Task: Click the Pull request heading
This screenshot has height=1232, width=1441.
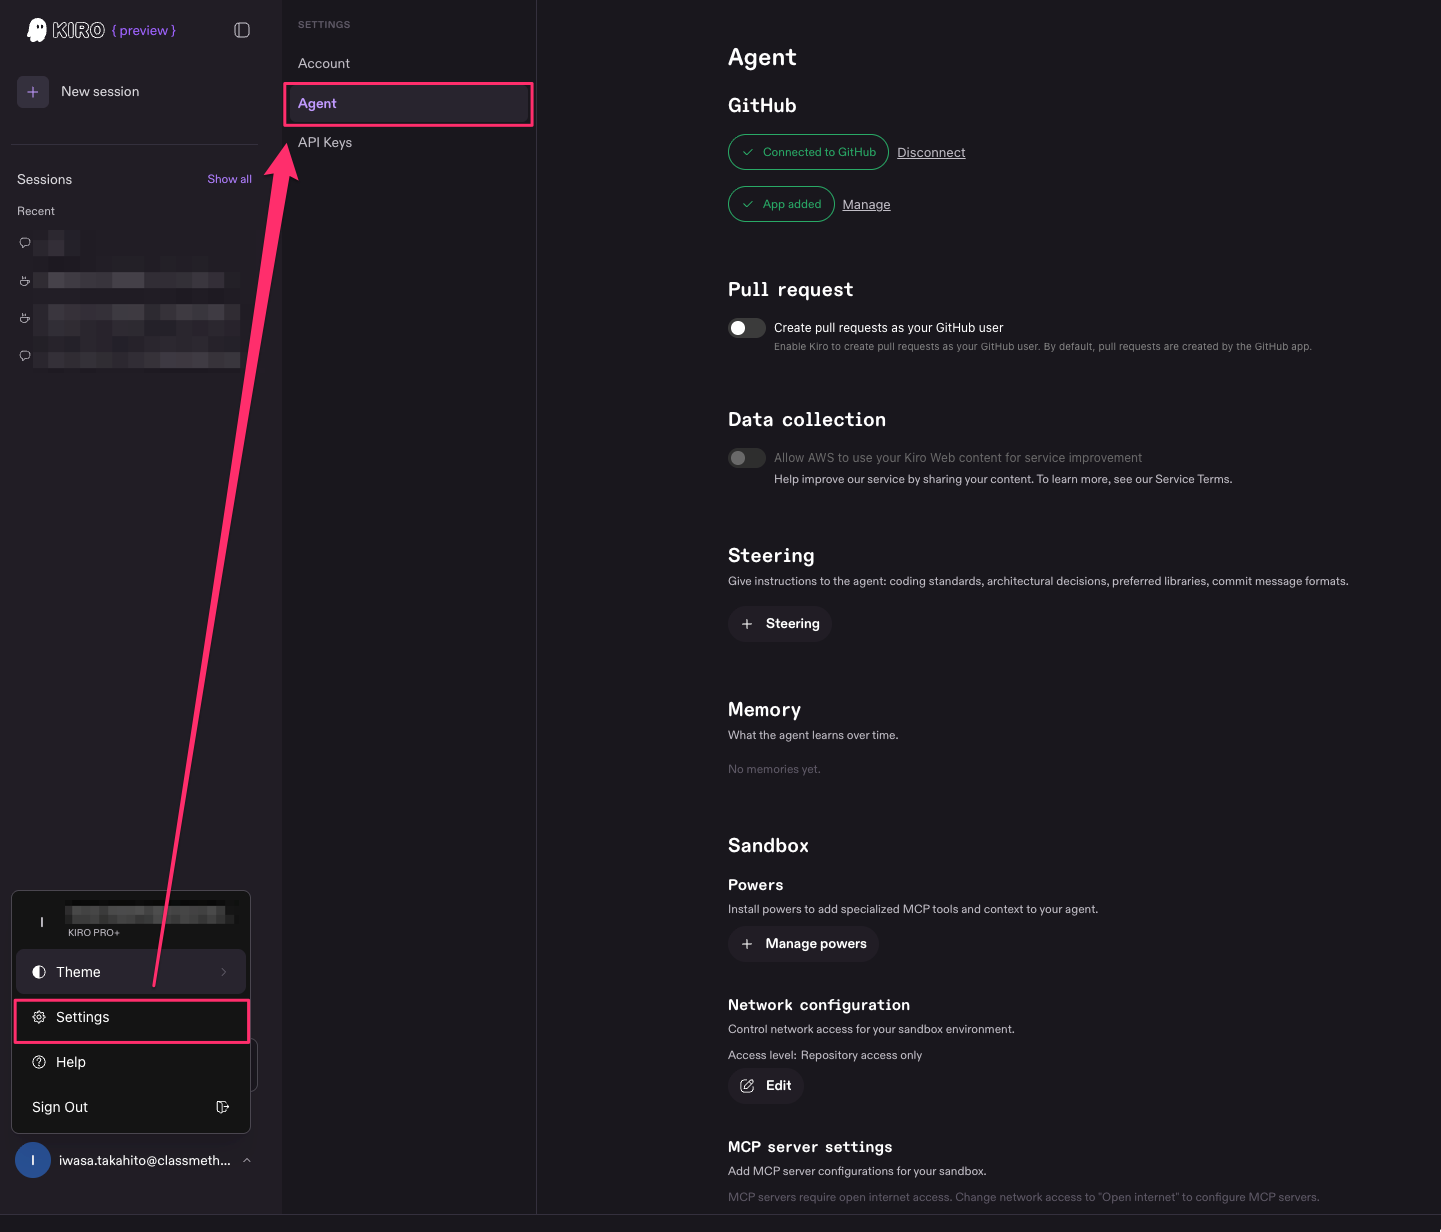Action: (791, 290)
